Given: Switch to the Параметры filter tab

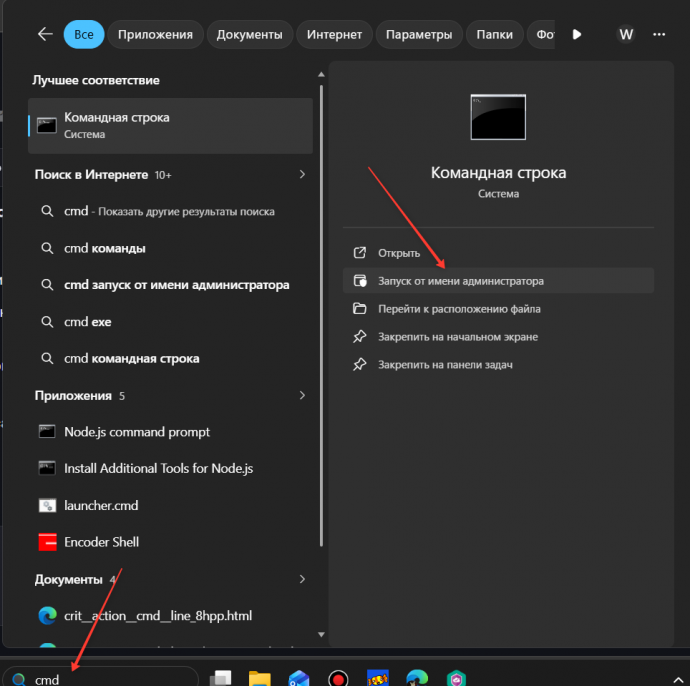Looking at the screenshot, I should [x=419, y=34].
